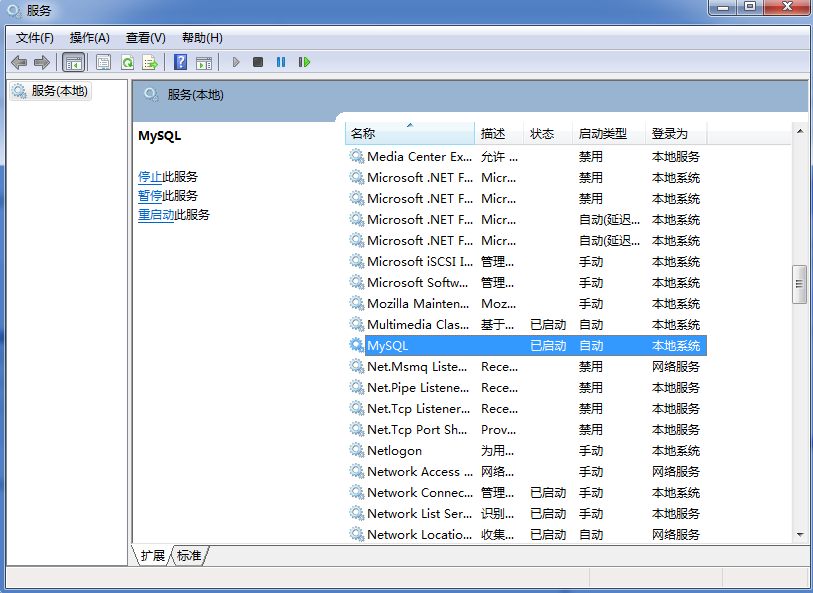813x593 pixels.
Task: Pause the service via the pause icon
Action: click(280, 62)
